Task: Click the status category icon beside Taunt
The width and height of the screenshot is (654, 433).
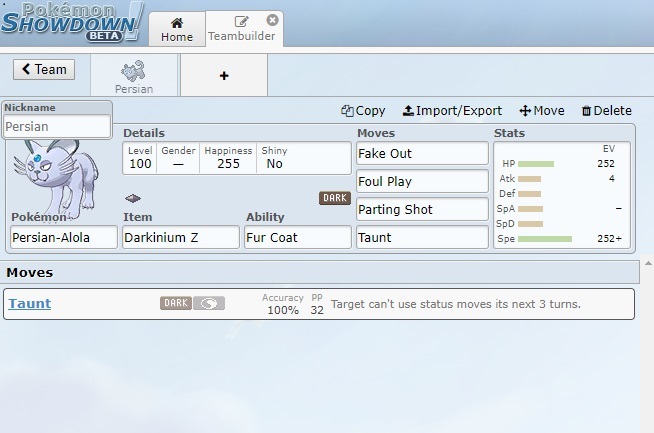Action: [x=210, y=303]
